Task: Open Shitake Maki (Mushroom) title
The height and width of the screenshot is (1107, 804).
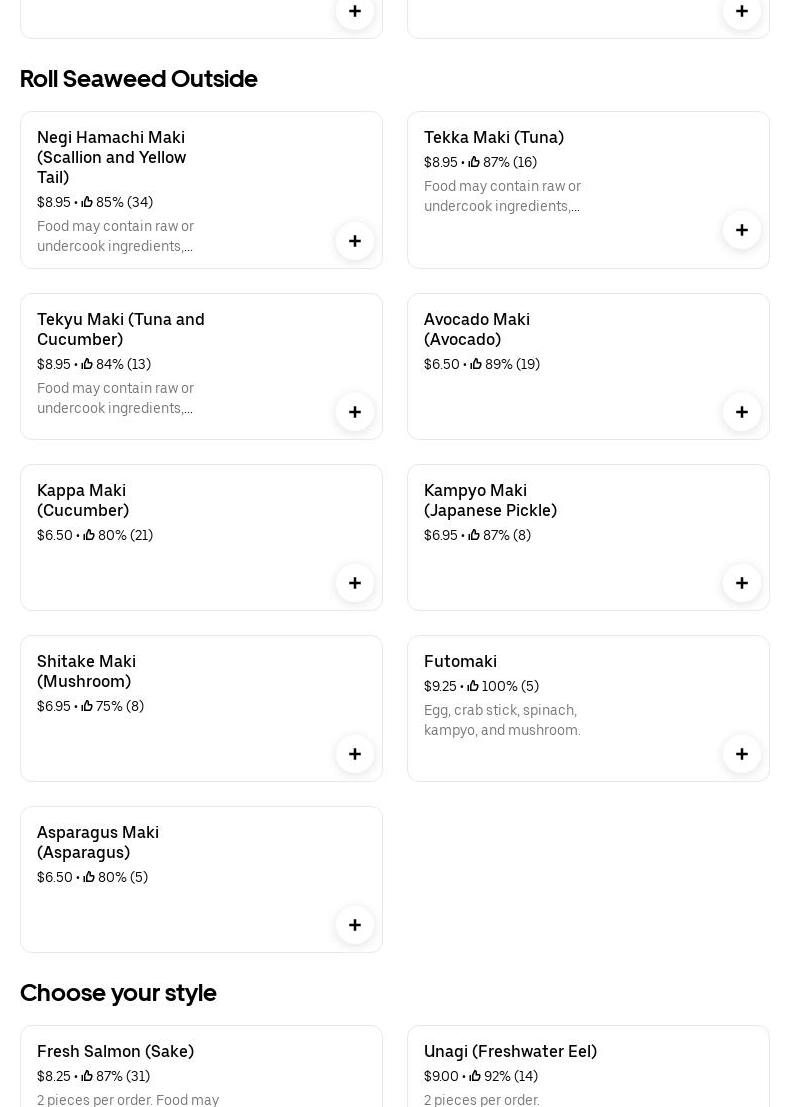Action: (86, 671)
